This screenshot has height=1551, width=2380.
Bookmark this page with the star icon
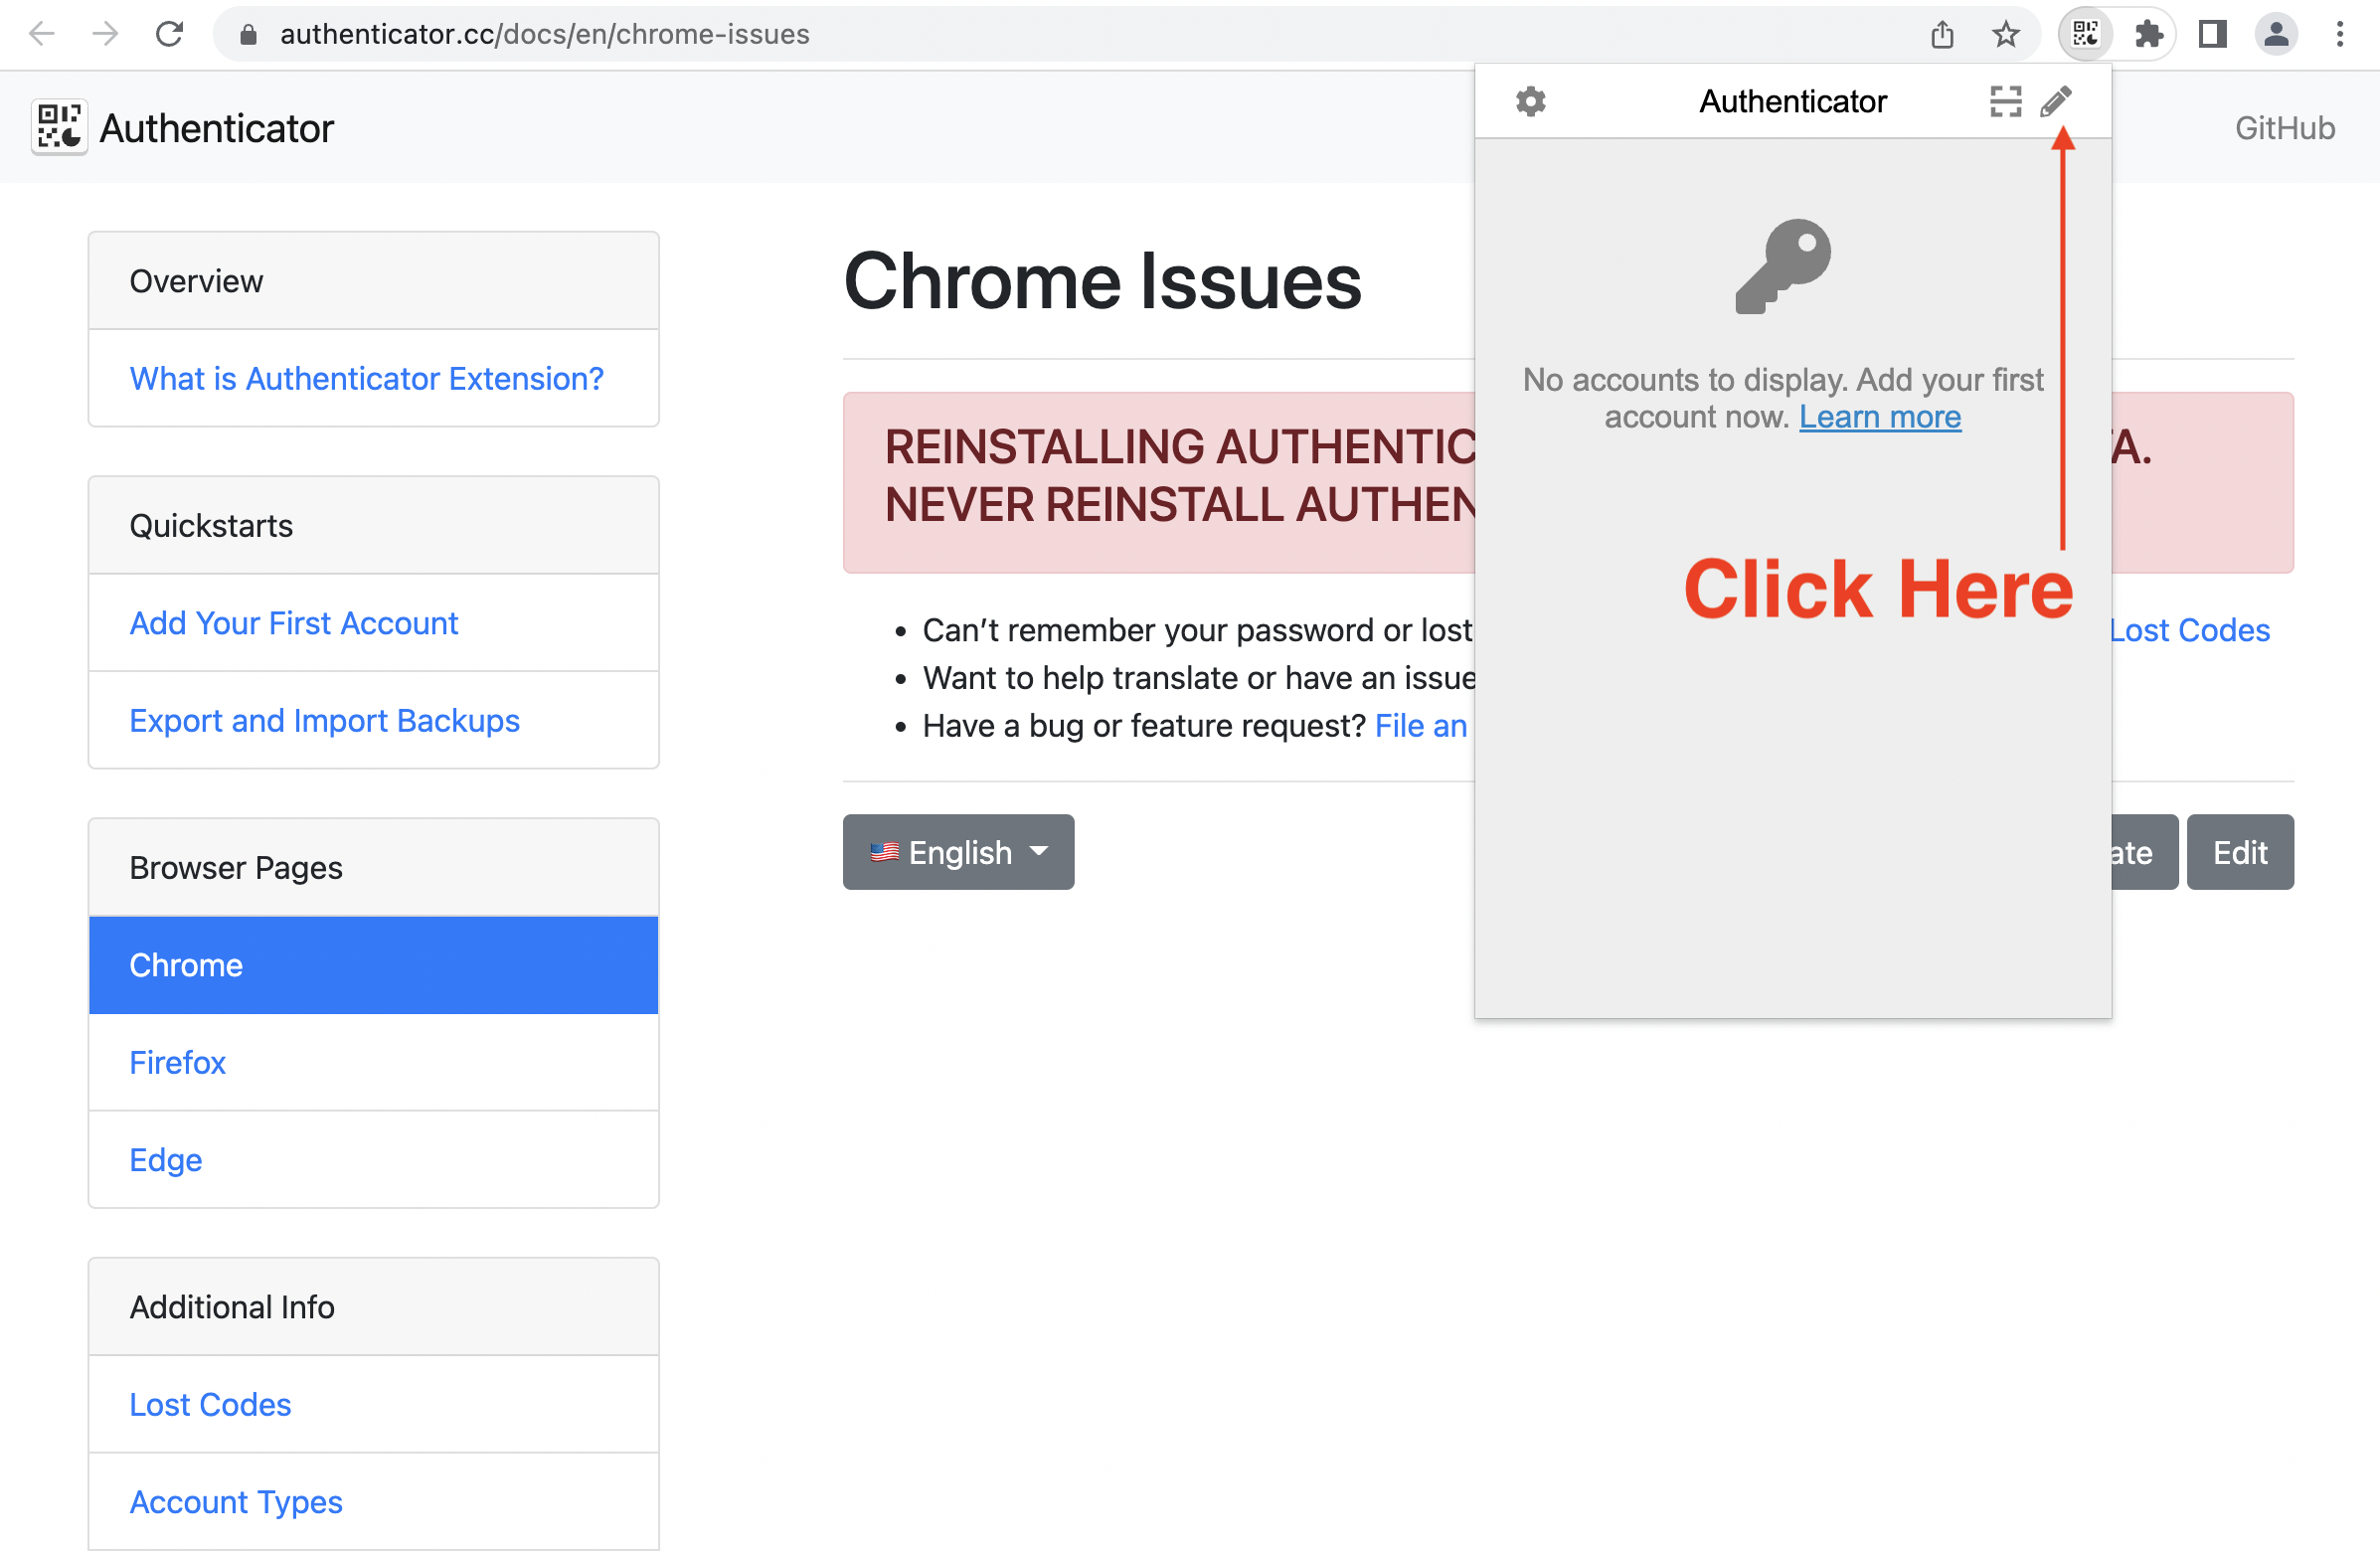[x=2005, y=35]
